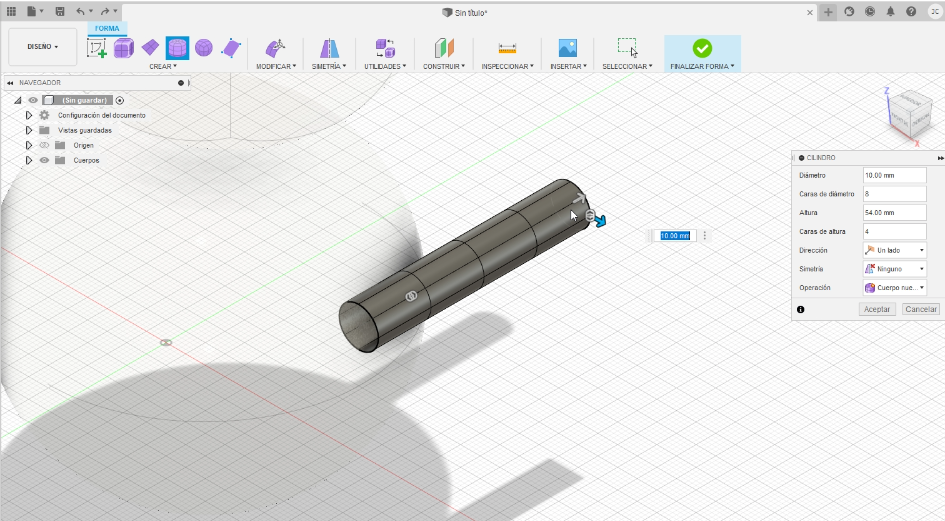The image size is (945, 521).
Task: Open the Dirección dropdown set to Un lado
Action: pyautogui.click(x=894, y=250)
